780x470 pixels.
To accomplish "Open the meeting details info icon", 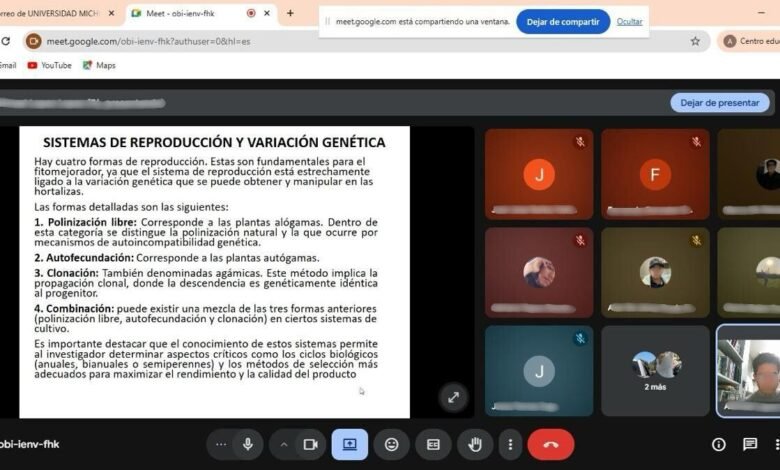I will coord(718,444).
